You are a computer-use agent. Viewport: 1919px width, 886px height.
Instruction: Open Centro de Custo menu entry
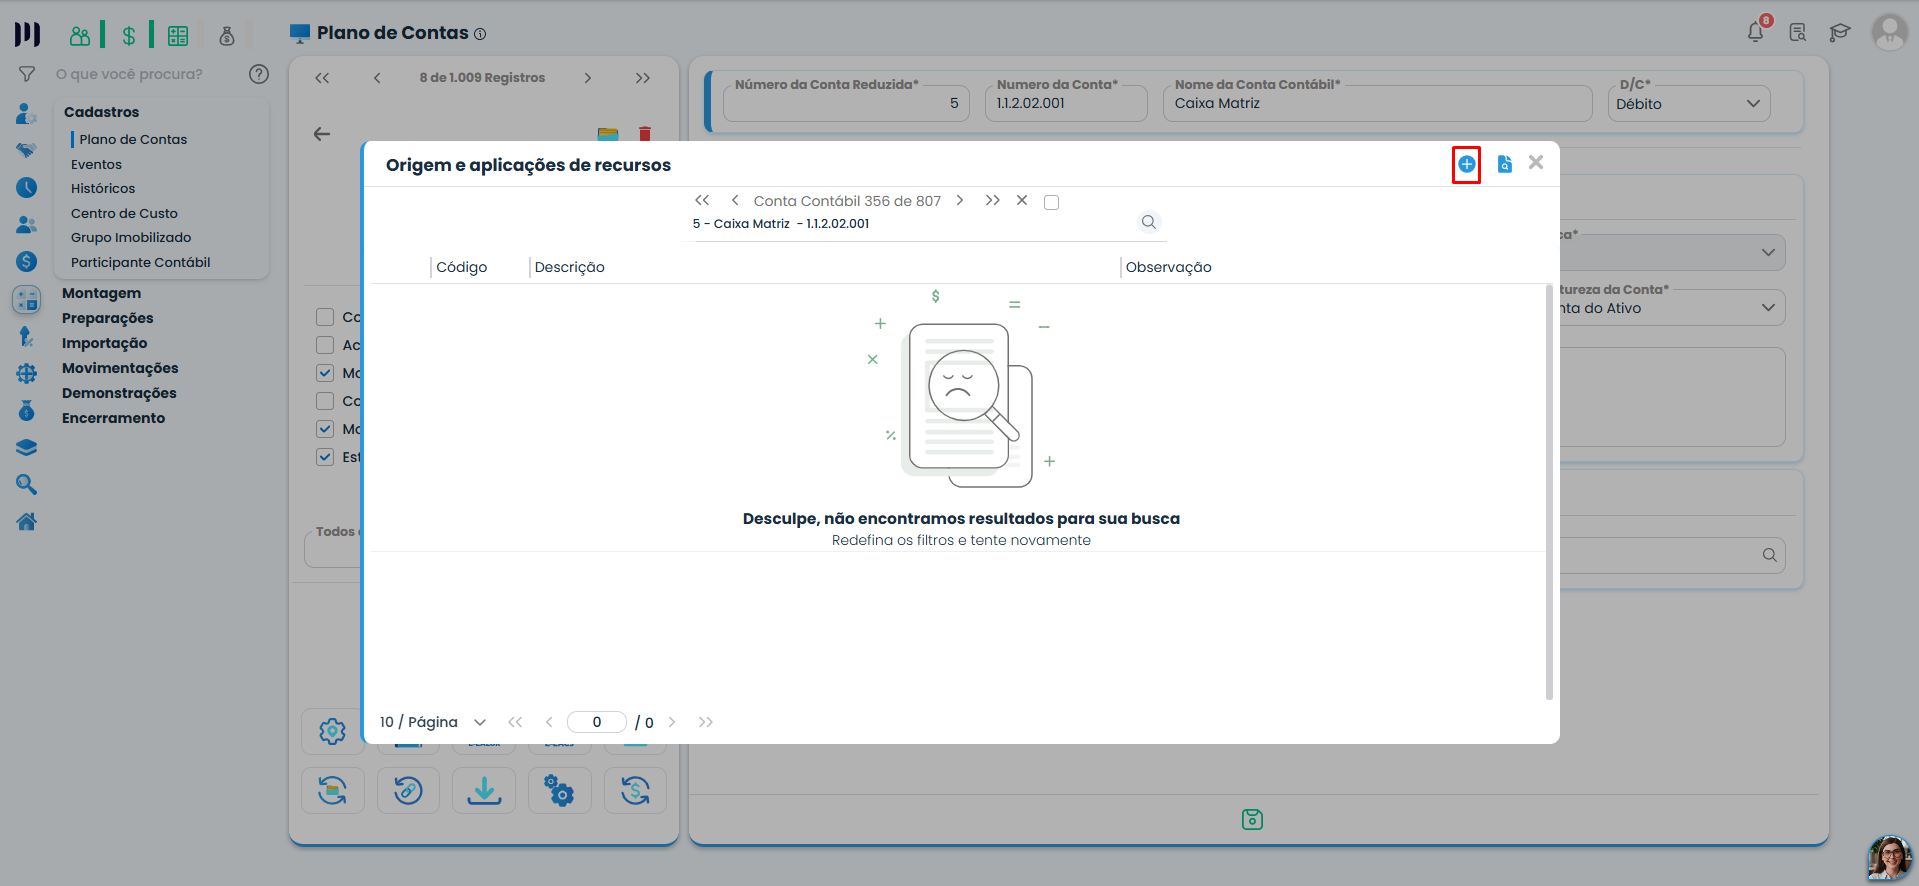(x=124, y=213)
